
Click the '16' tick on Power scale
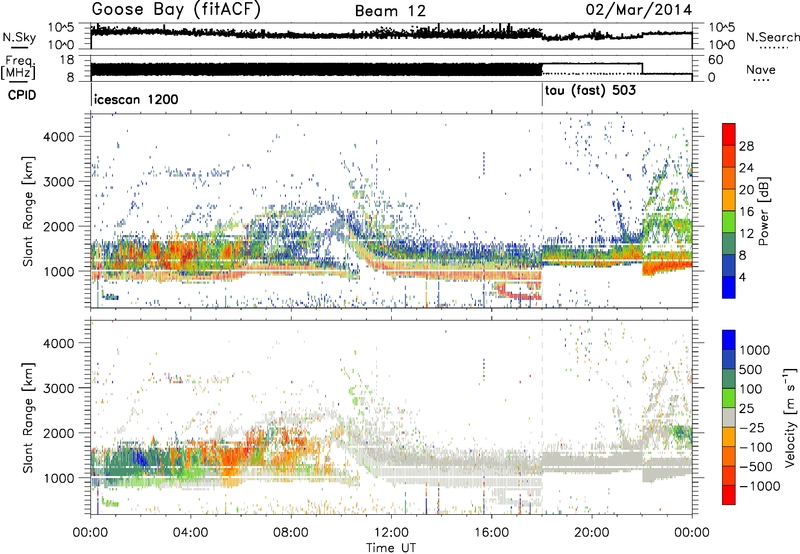[x=745, y=212]
